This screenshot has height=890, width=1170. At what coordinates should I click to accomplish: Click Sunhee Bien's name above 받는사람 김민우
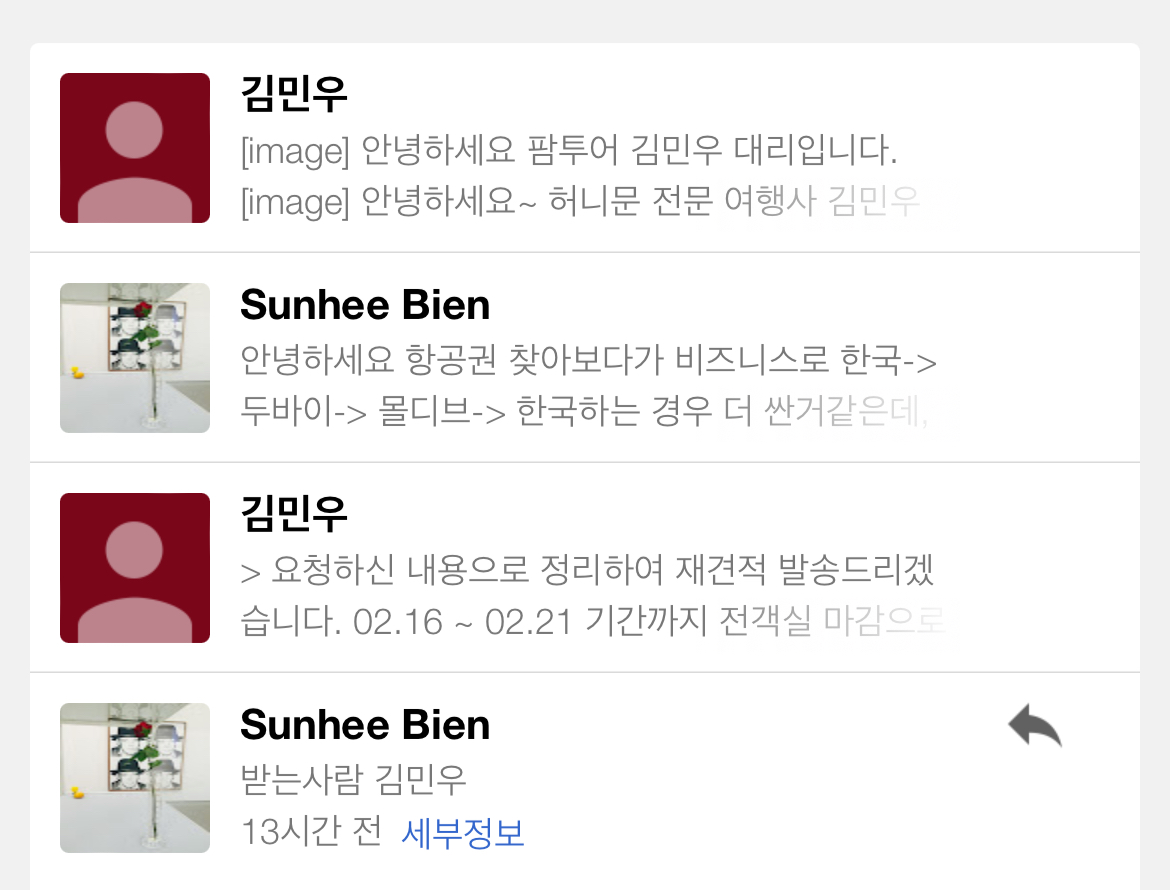coord(365,725)
